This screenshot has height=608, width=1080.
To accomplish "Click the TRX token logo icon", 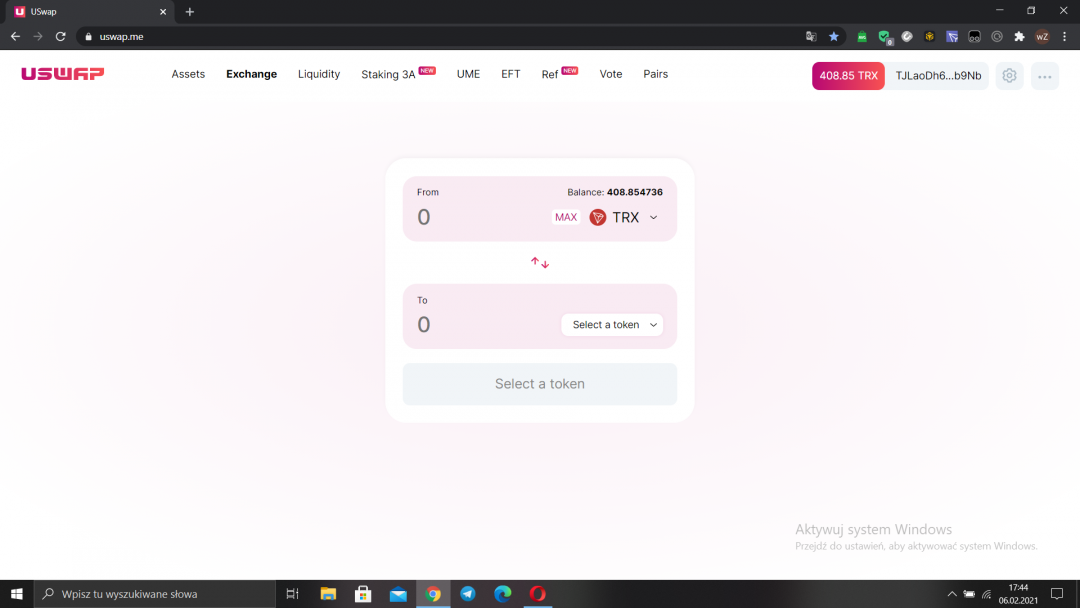I will click(x=598, y=217).
